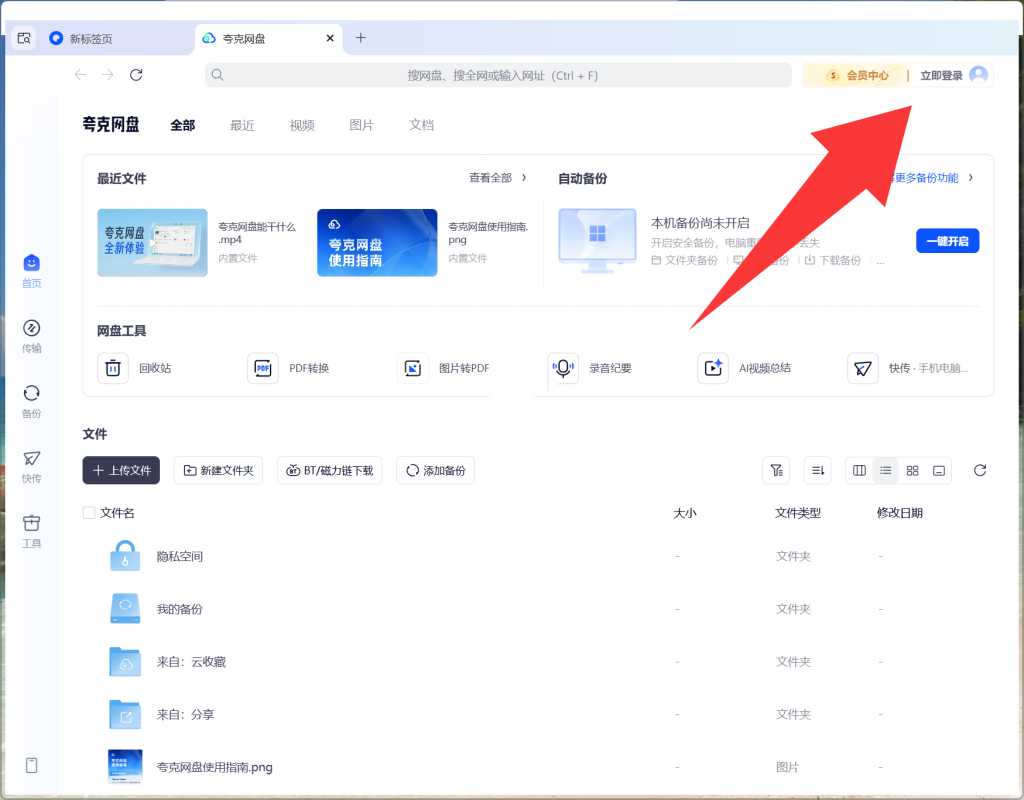Switch to the 全部 tab
This screenshot has width=1024, height=800.
tap(183, 125)
